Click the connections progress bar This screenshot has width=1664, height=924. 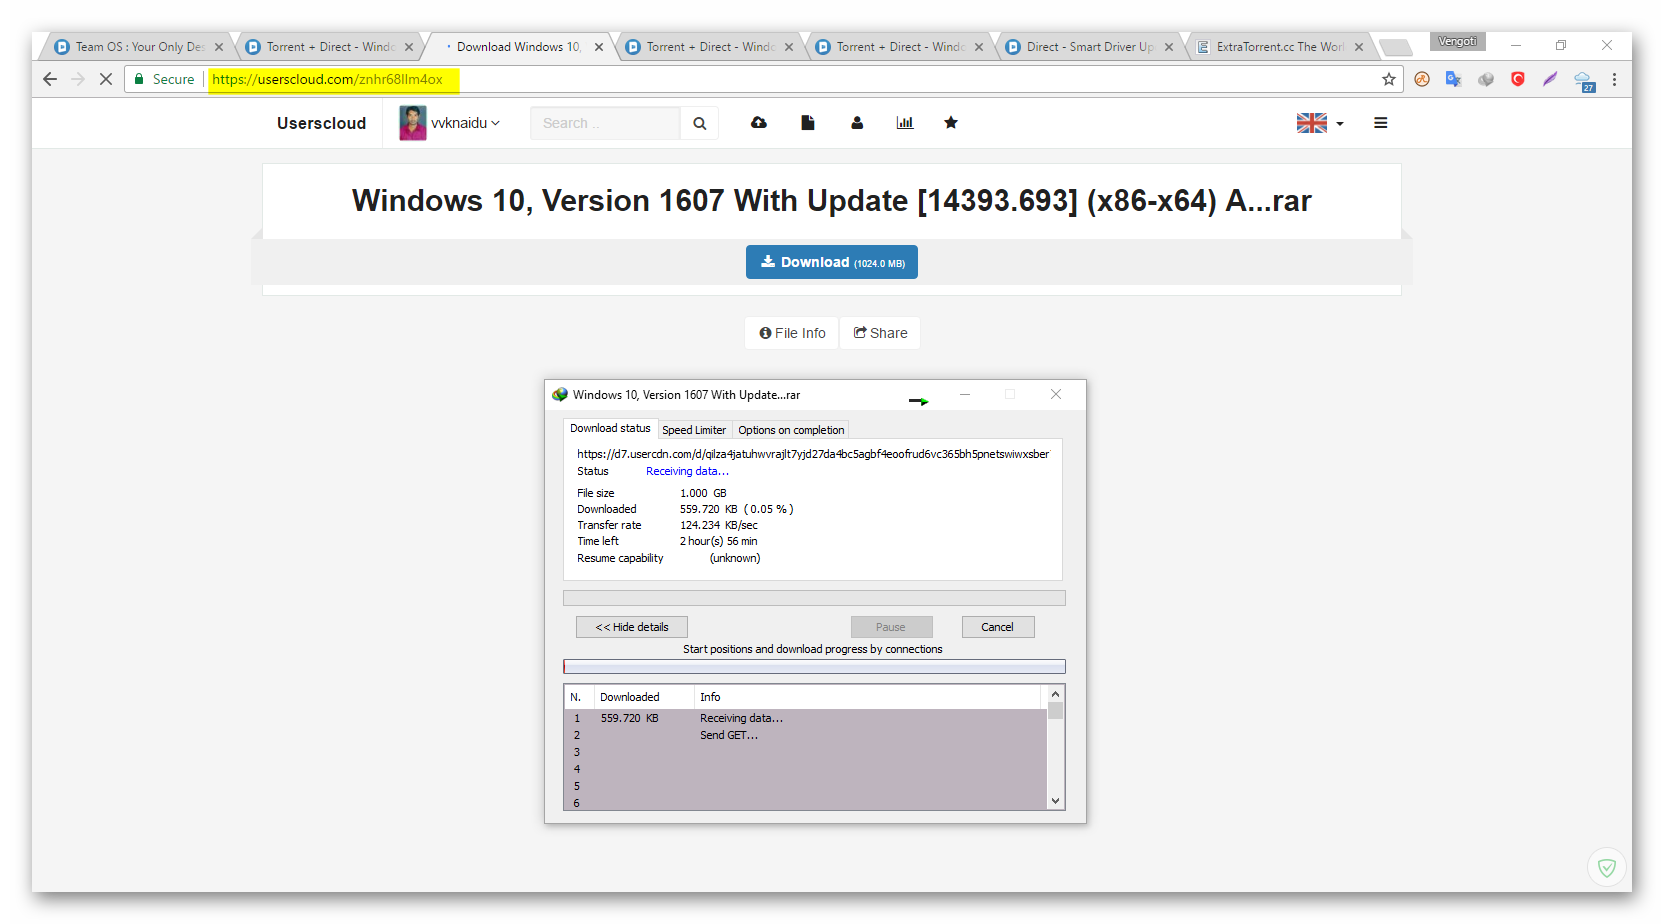click(x=814, y=666)
